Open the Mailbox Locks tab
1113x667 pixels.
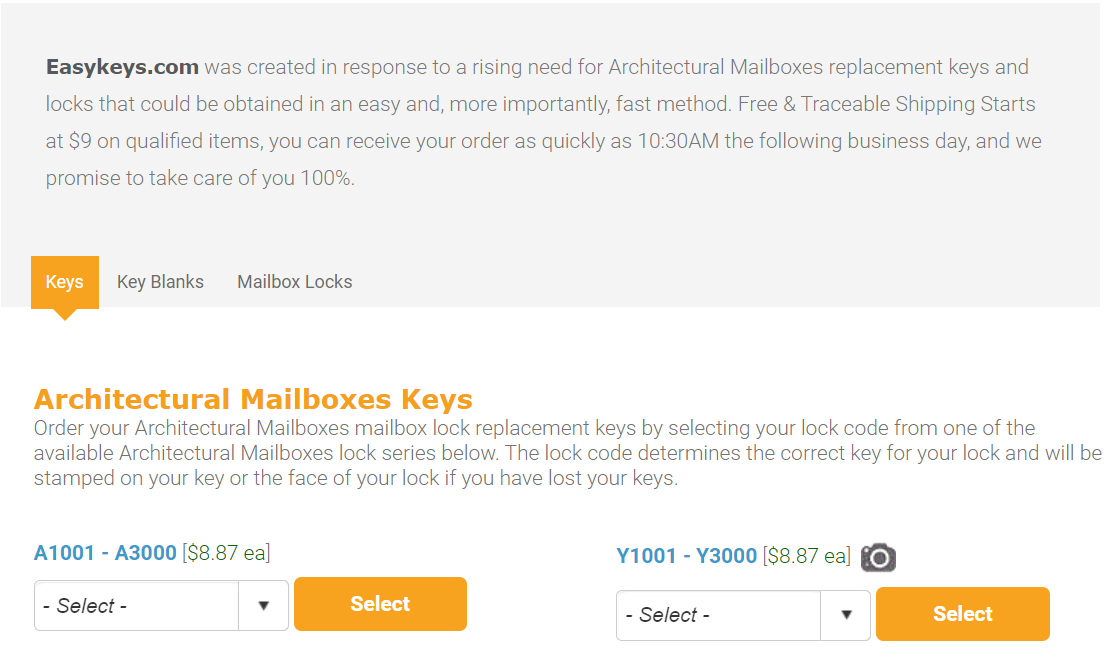pos(295,282)
